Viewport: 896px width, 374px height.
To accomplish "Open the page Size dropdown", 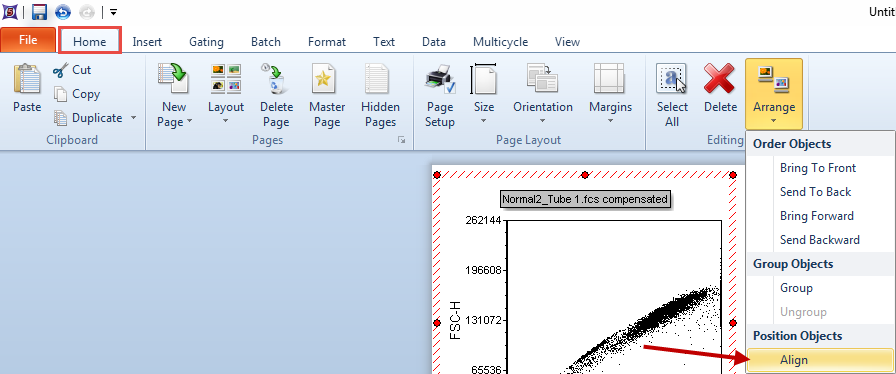I will click(483, 94).
